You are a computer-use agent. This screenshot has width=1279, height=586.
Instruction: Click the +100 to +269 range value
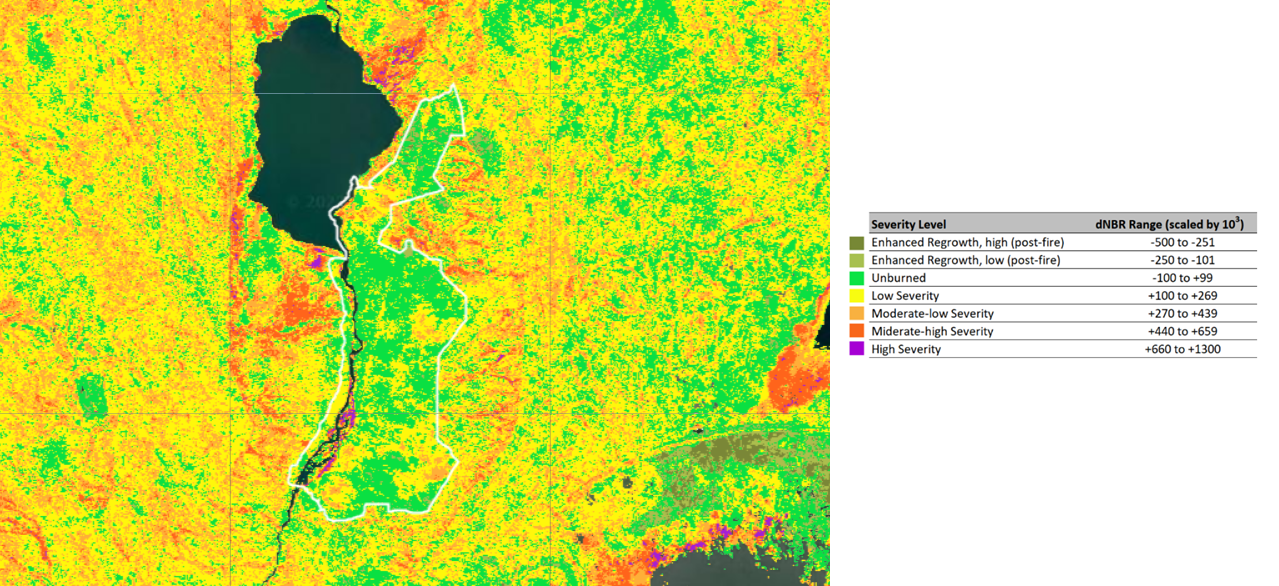(x=1181, y=296)
